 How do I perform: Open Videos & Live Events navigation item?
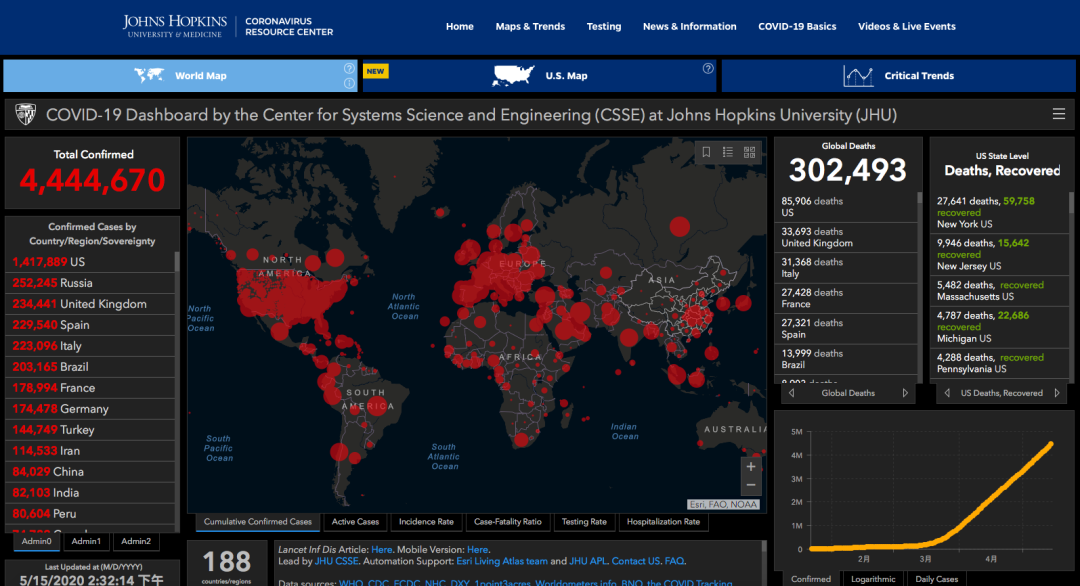906,26
